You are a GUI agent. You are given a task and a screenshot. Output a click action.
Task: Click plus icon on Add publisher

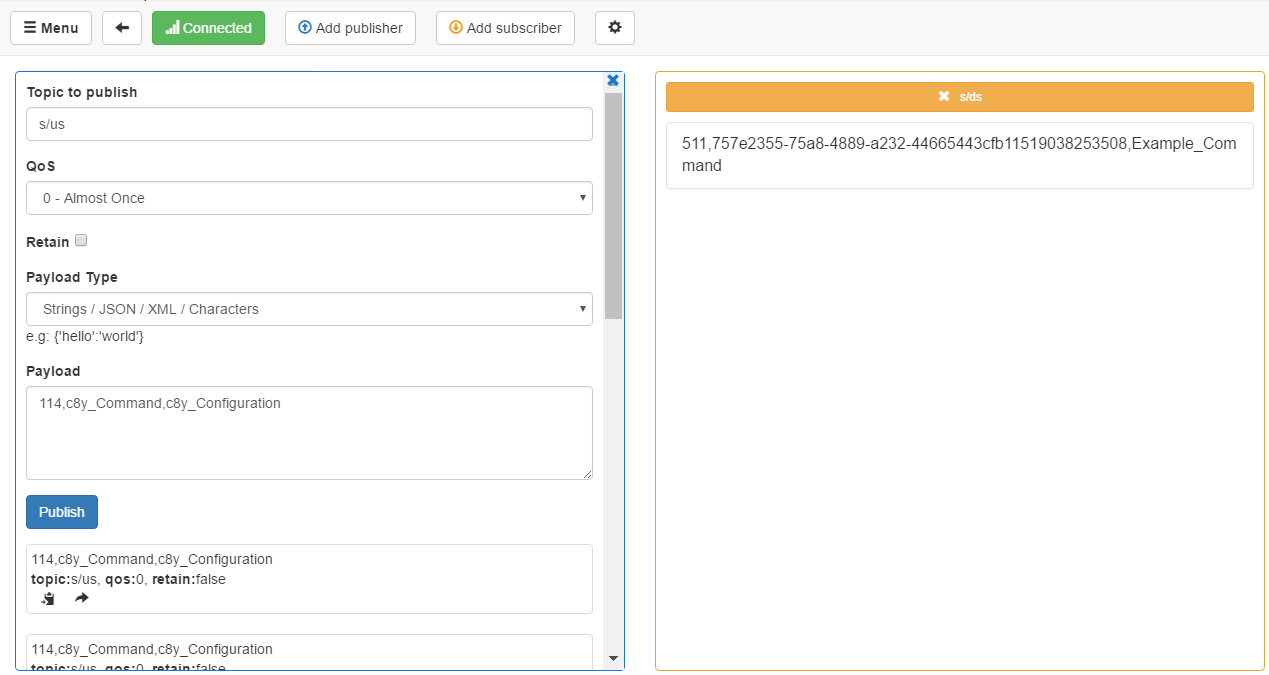[303, 28]
